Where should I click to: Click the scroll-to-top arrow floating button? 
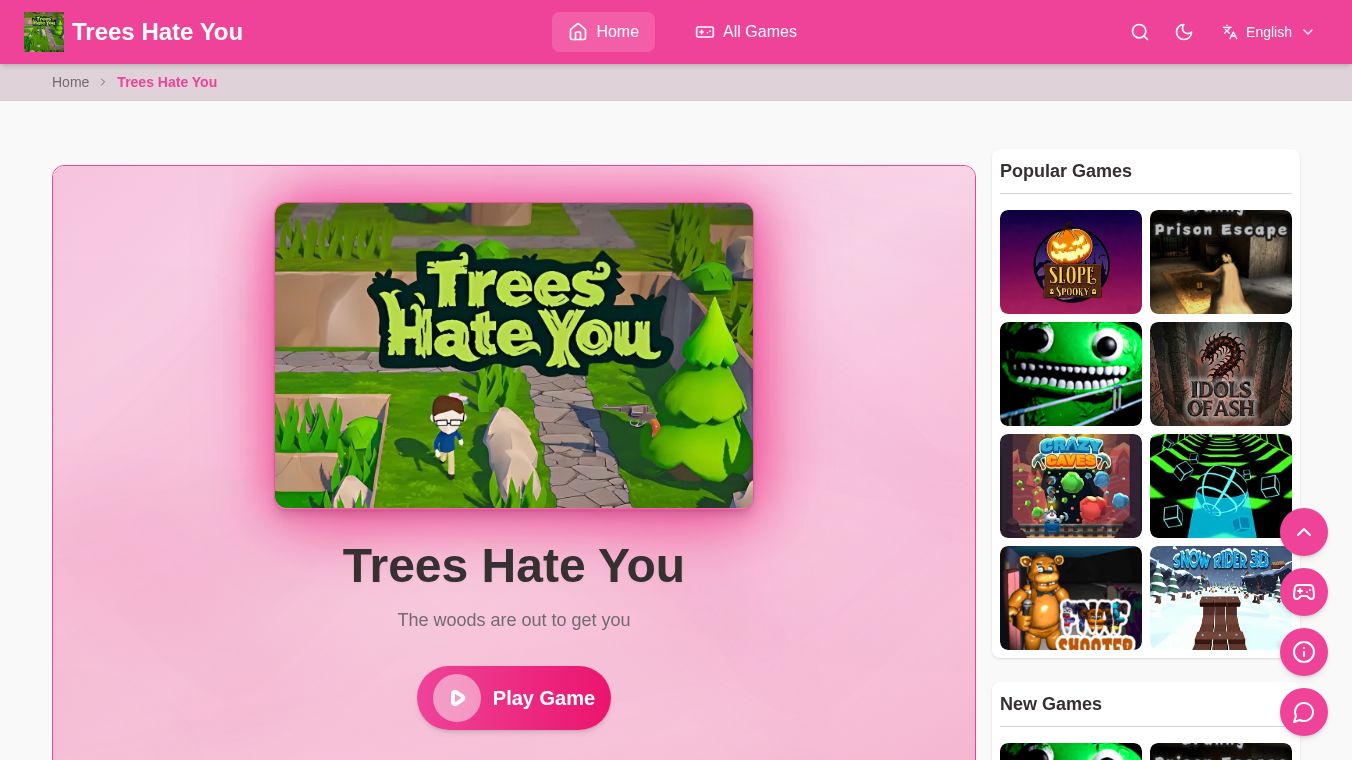click(1304, 532)
